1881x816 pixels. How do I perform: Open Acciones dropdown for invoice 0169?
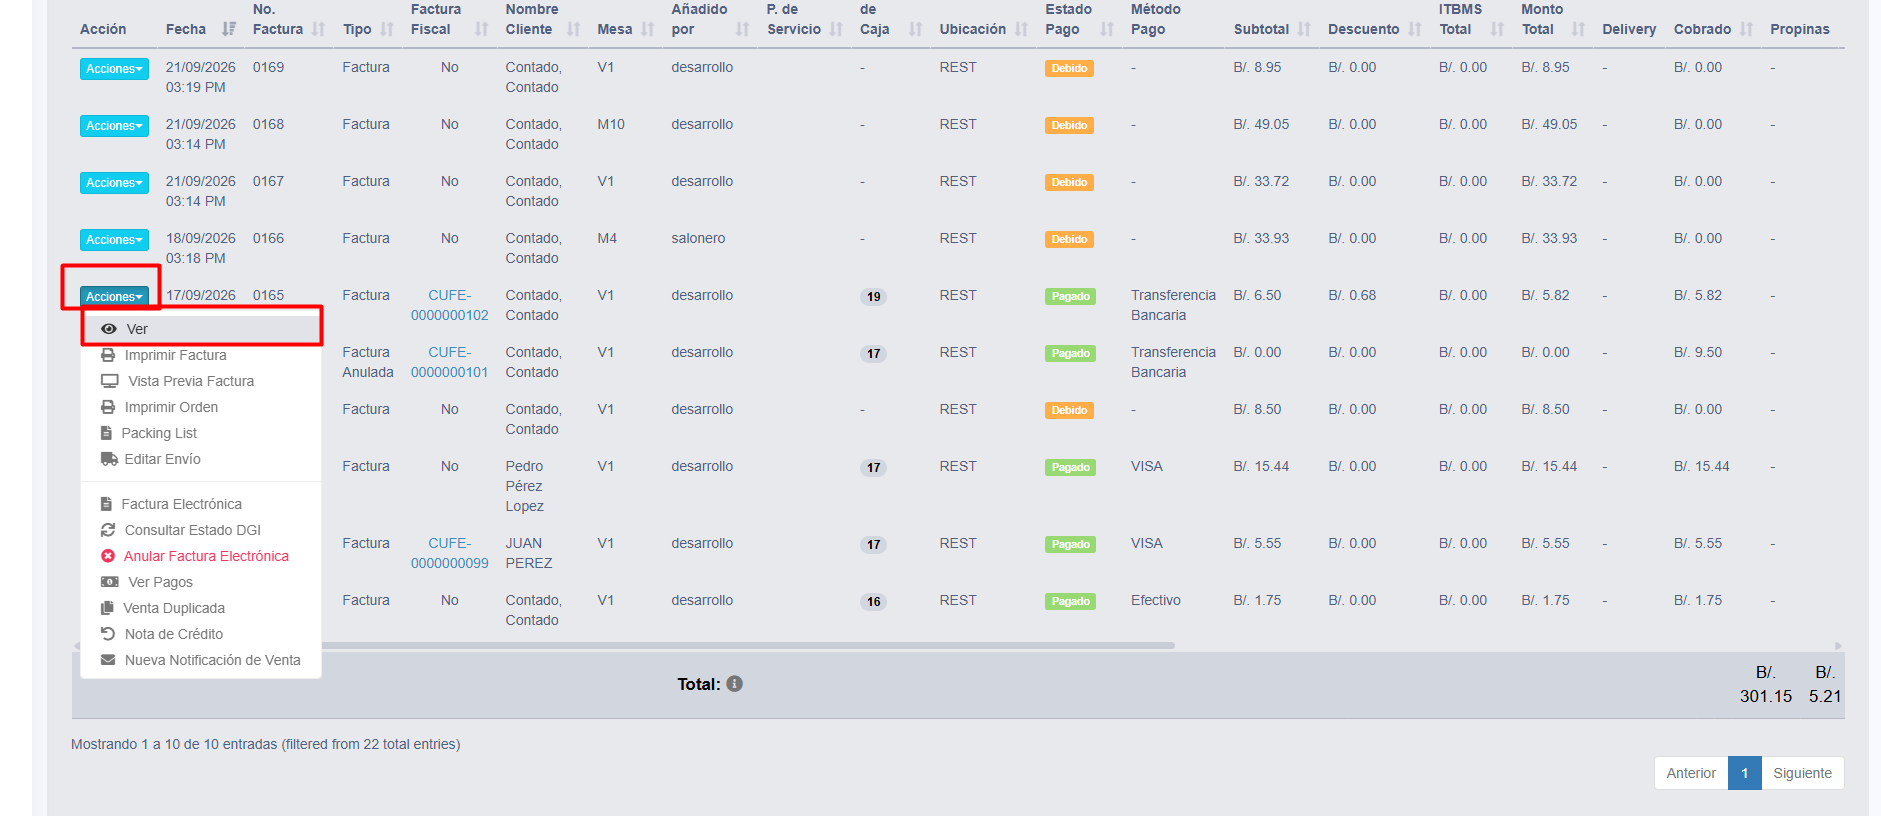point(114,69)
